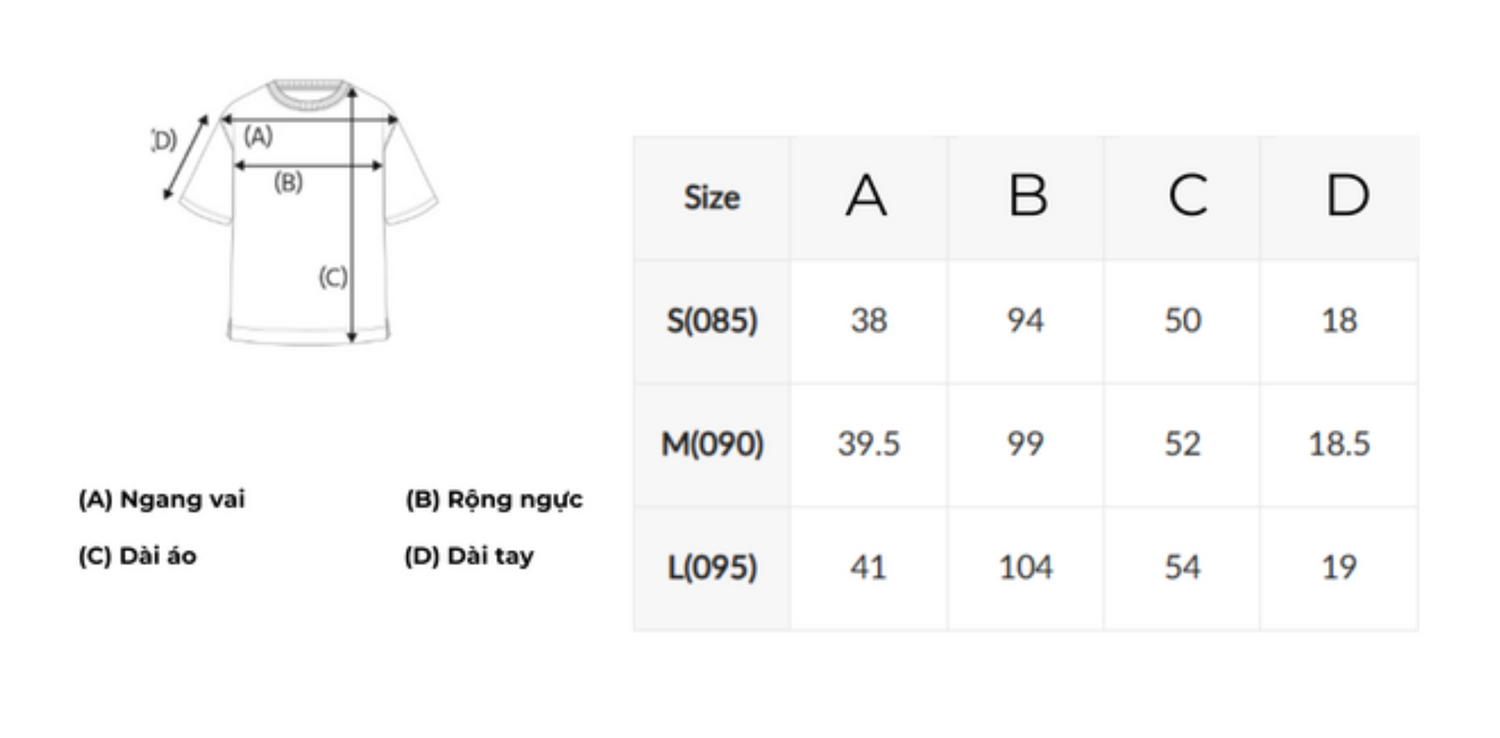
Task: Click the (B) label on shirt diagram
Action: pos(288,182)
